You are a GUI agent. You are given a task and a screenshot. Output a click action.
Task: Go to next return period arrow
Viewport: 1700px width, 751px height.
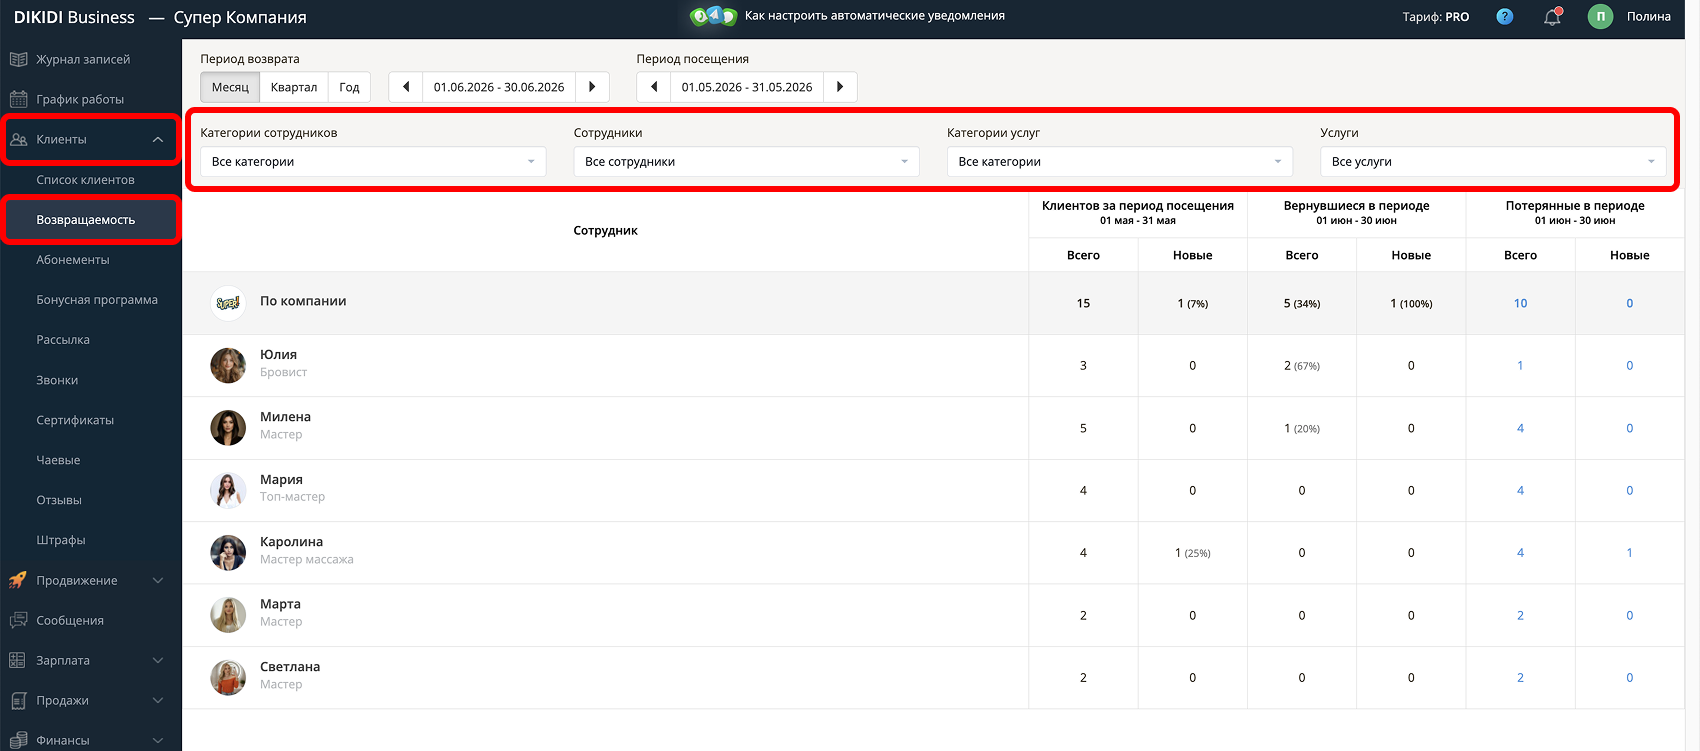click(592, 87)
